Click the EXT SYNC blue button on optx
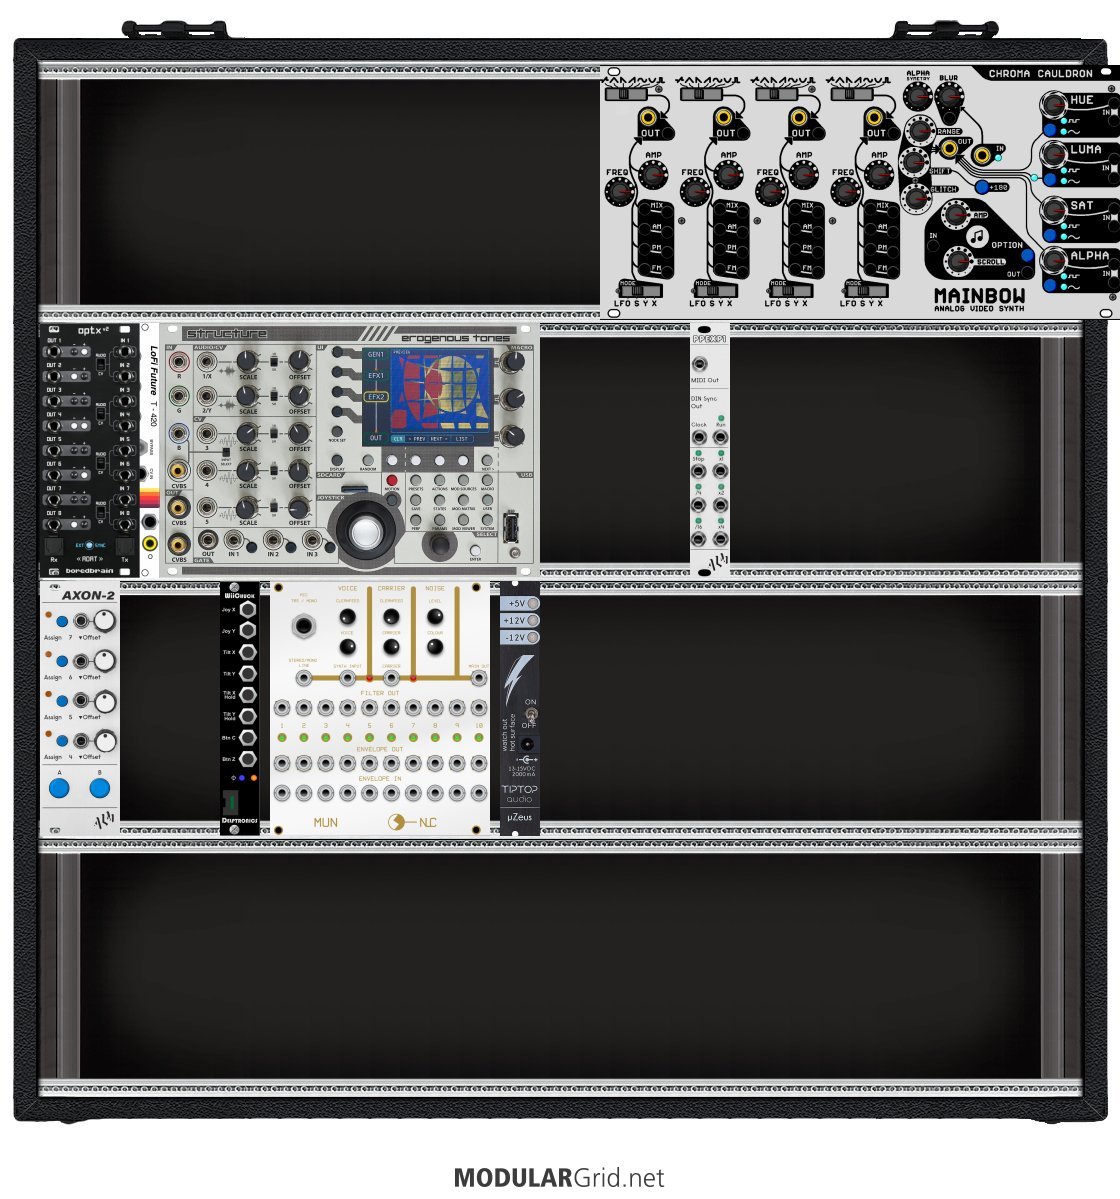The height and width of the screenshot is (1199, 1120). point(89,545)
